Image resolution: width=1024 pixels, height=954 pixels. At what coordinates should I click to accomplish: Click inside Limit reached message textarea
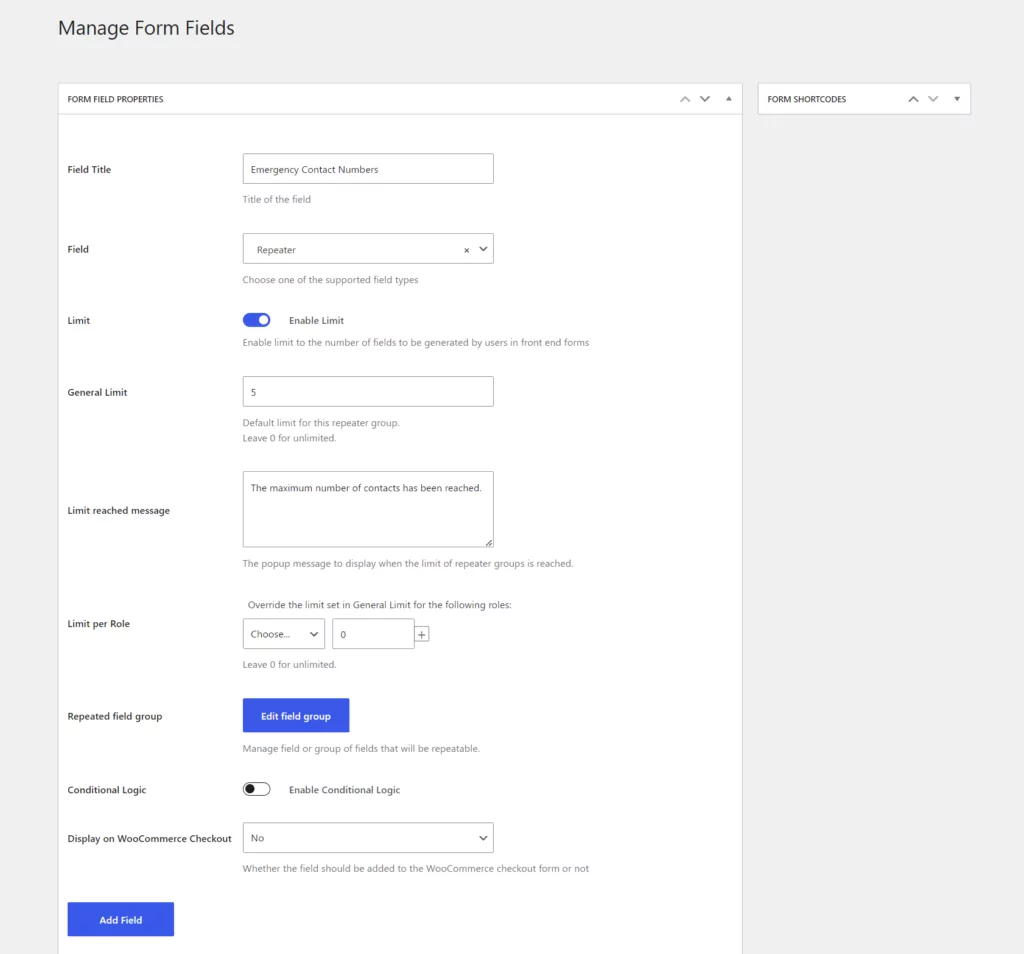coord(368,509)
